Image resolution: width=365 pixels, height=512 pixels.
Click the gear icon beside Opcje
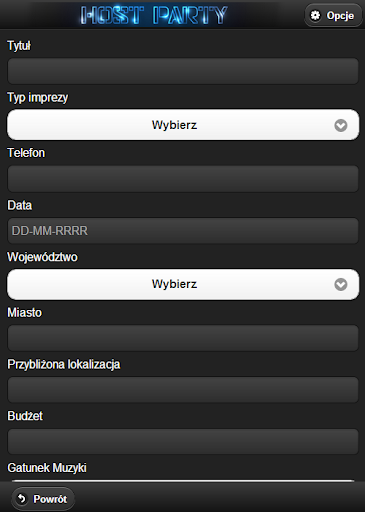coord(315,15)
